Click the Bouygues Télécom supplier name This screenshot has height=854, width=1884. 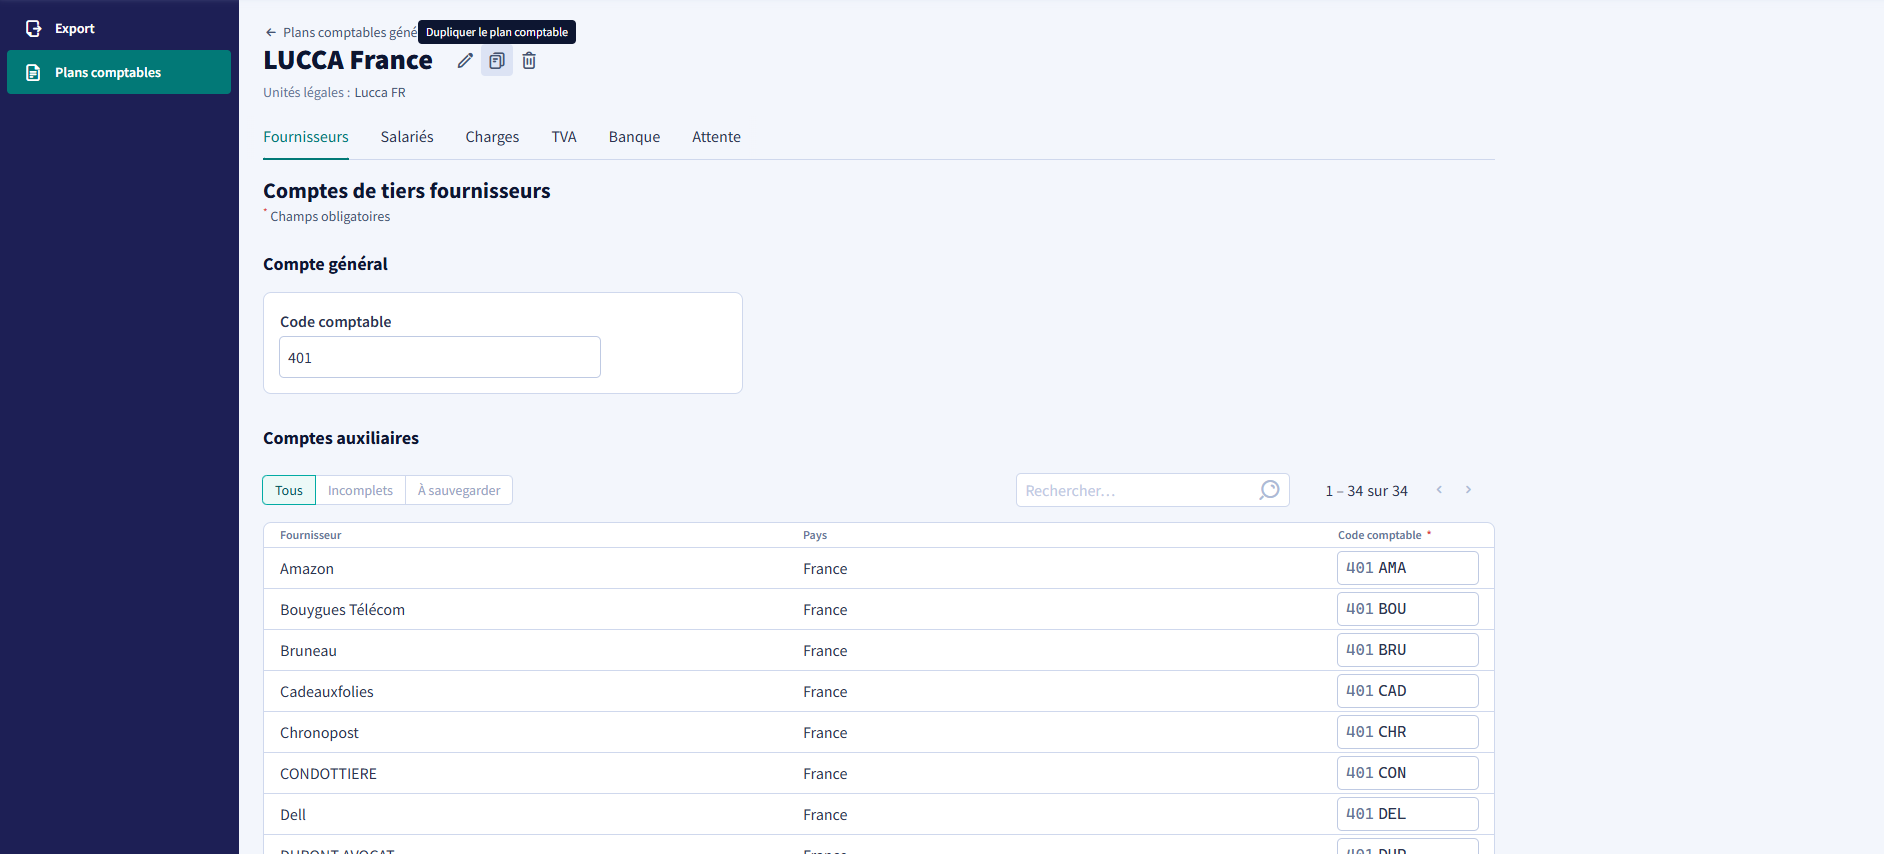342,610
